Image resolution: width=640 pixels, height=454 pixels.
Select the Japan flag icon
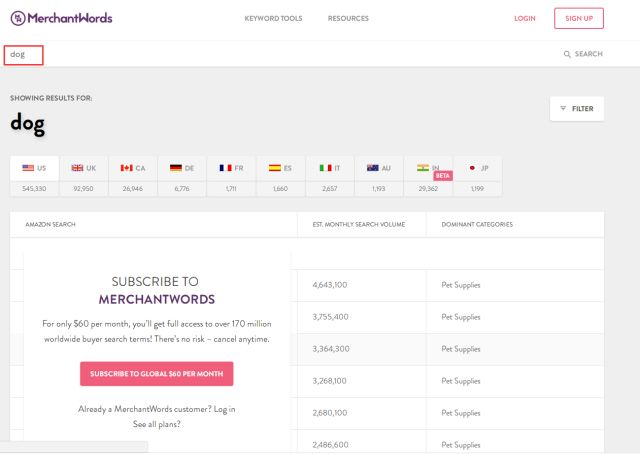pos(472,168)
